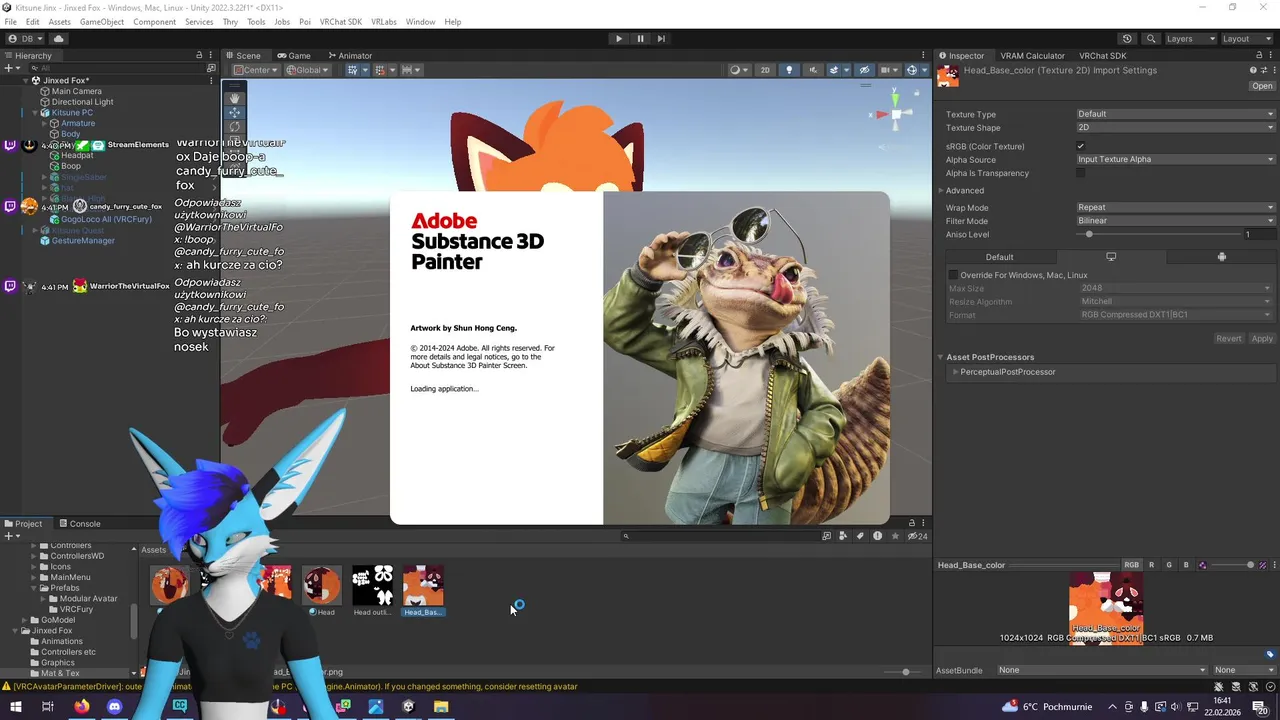Open the Component menu
The width and height of the screenshot is (1280, 720).
pos(154,22)
